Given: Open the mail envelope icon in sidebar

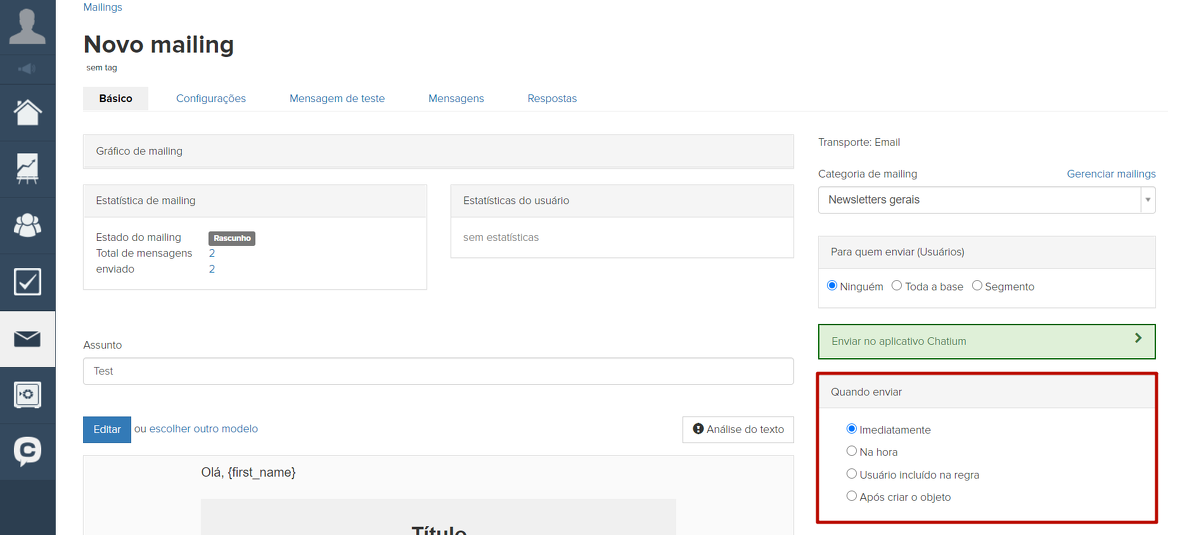Looking at the screenshot, I should 27,339.
